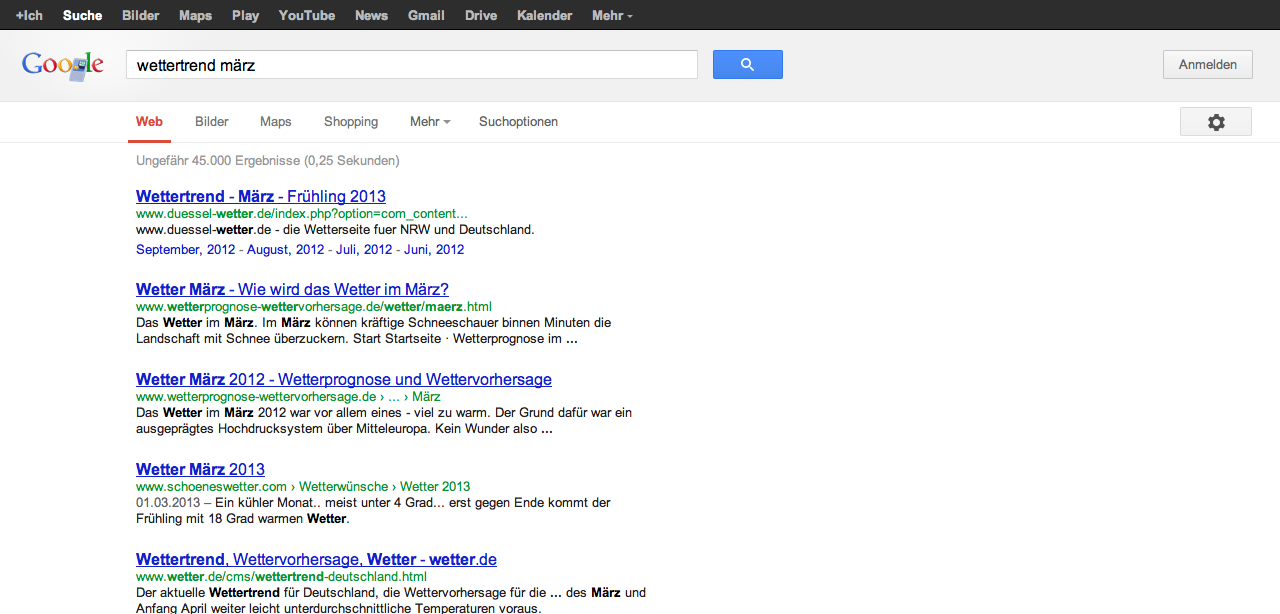
Task: Open Suchoptionen search tools
Action: [518, 122]
